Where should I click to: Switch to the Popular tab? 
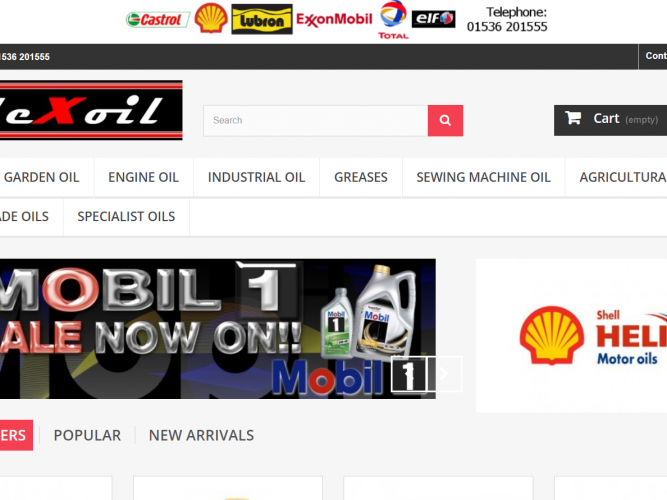point(87,435)
